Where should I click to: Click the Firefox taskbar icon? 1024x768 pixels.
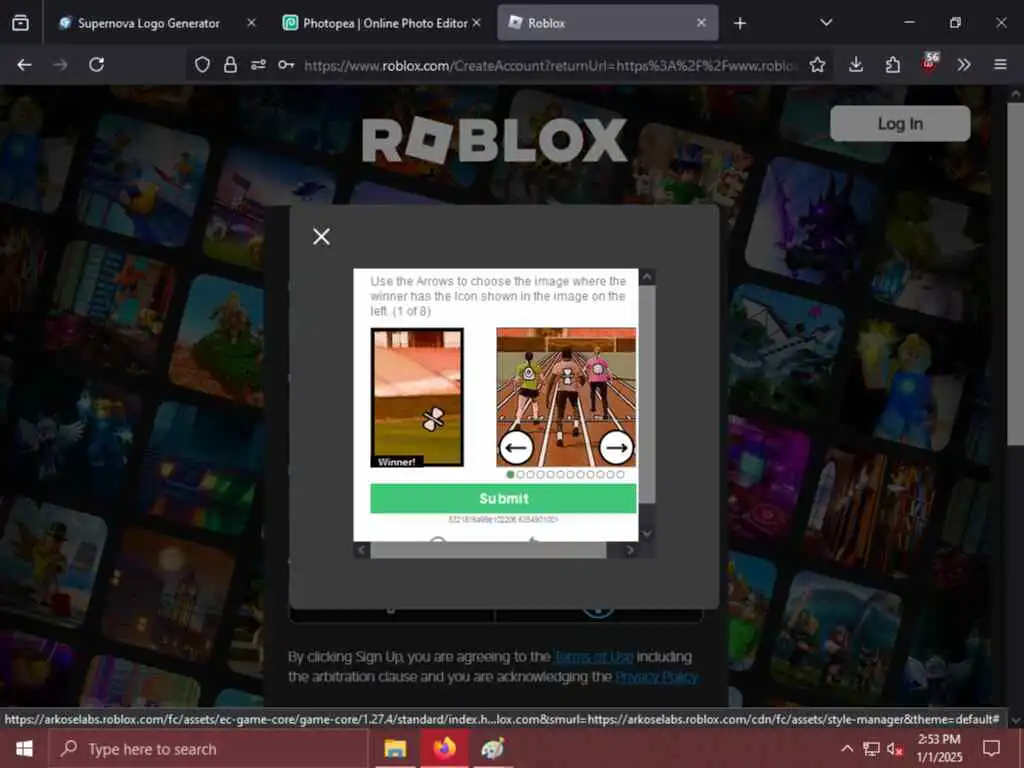(444, 748)
